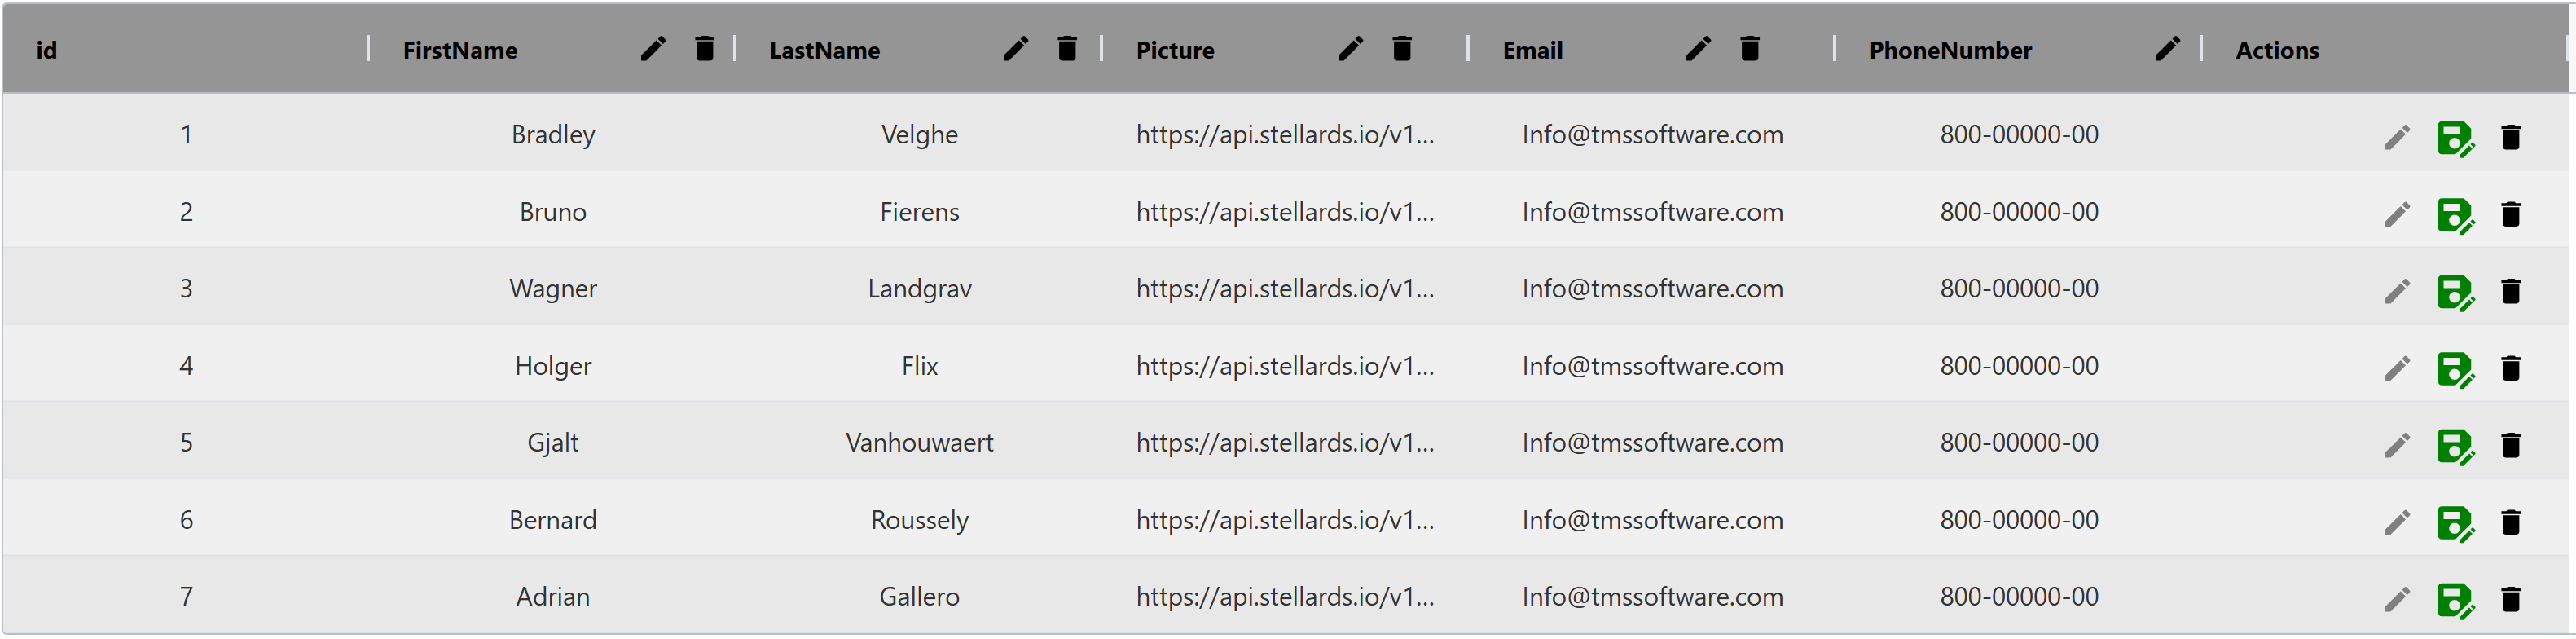Edit Holger Flix's row
Screen dimensions: 2576x639
tap(2397, 367)
